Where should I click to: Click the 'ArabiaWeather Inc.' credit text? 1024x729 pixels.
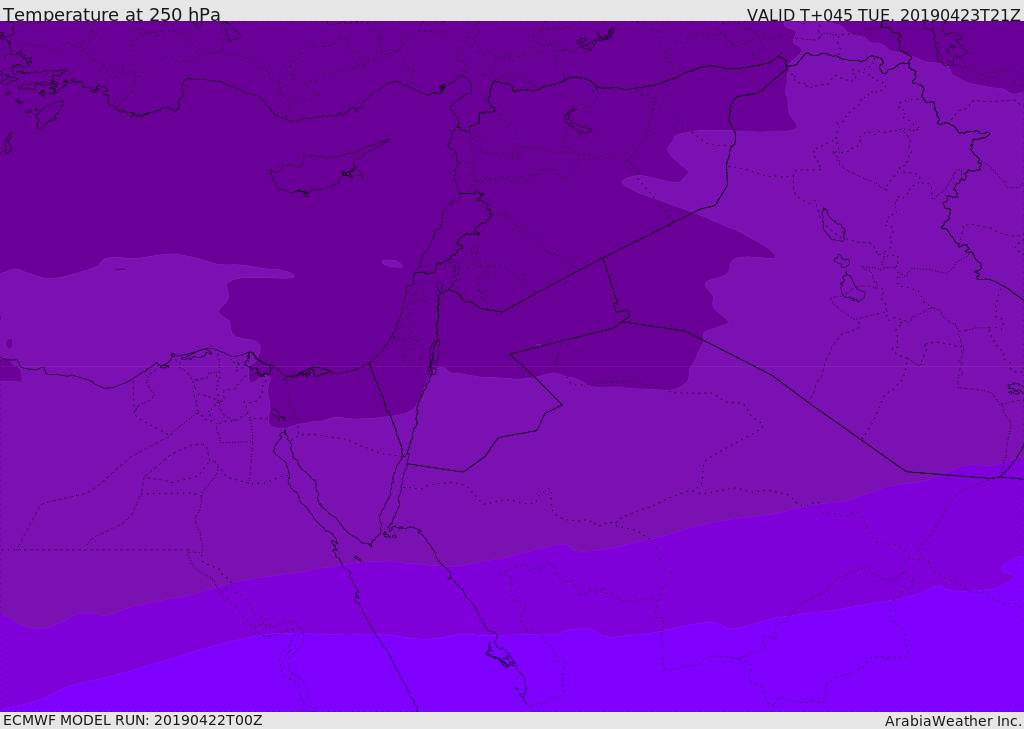(953, 721)
